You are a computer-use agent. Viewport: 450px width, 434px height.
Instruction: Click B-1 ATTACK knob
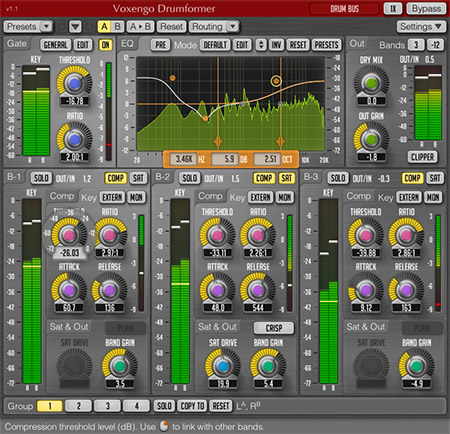coord(69,290)
